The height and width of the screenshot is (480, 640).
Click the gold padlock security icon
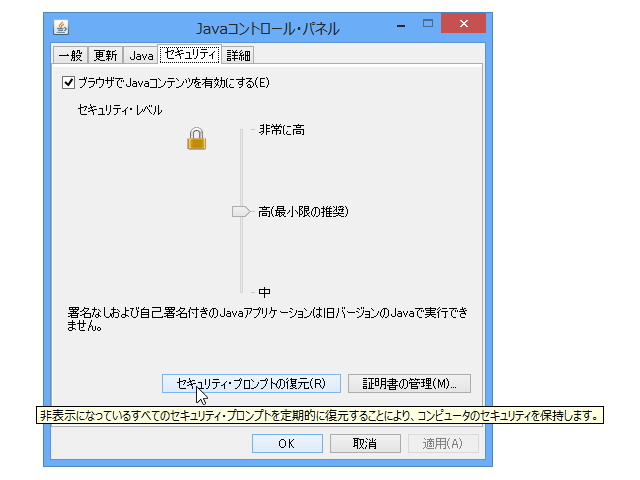point(196,139)
